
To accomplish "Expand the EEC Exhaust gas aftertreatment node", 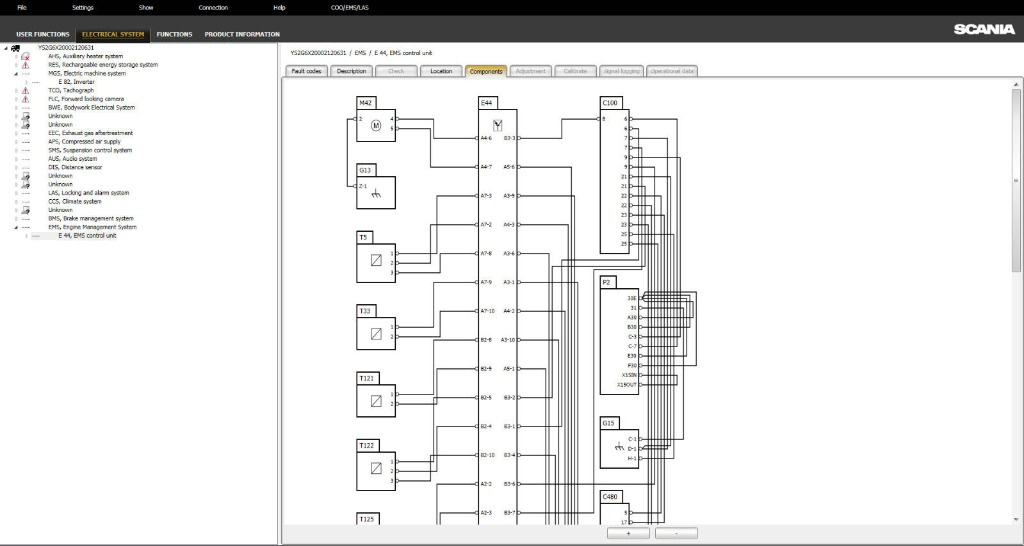I will tap(16, 133).
